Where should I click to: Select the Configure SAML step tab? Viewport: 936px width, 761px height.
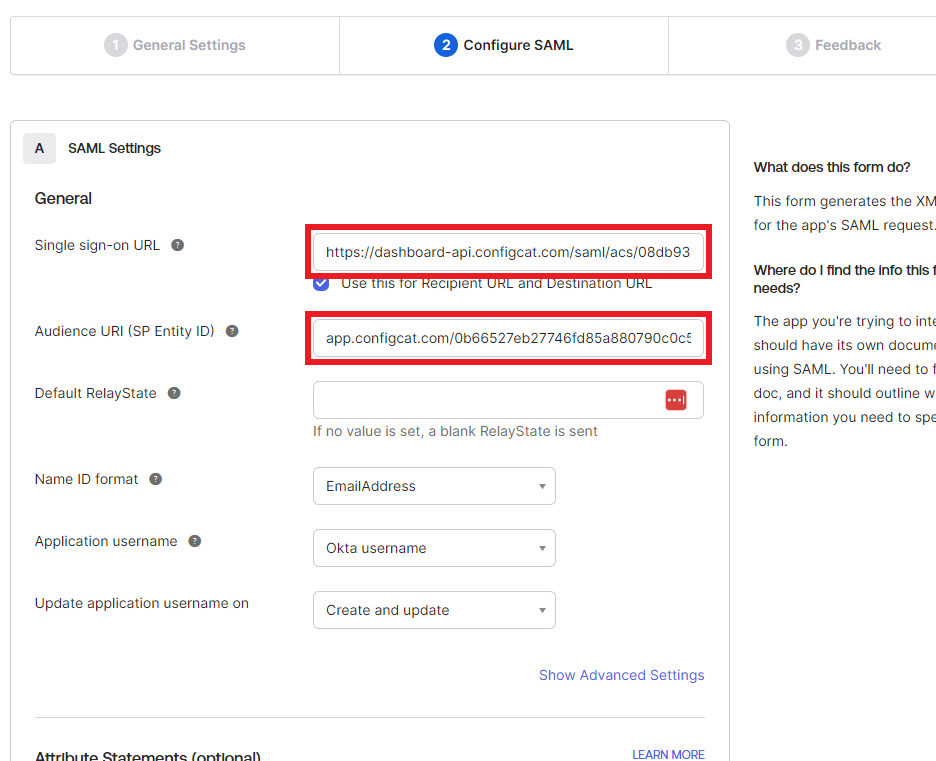coord(504,45)
